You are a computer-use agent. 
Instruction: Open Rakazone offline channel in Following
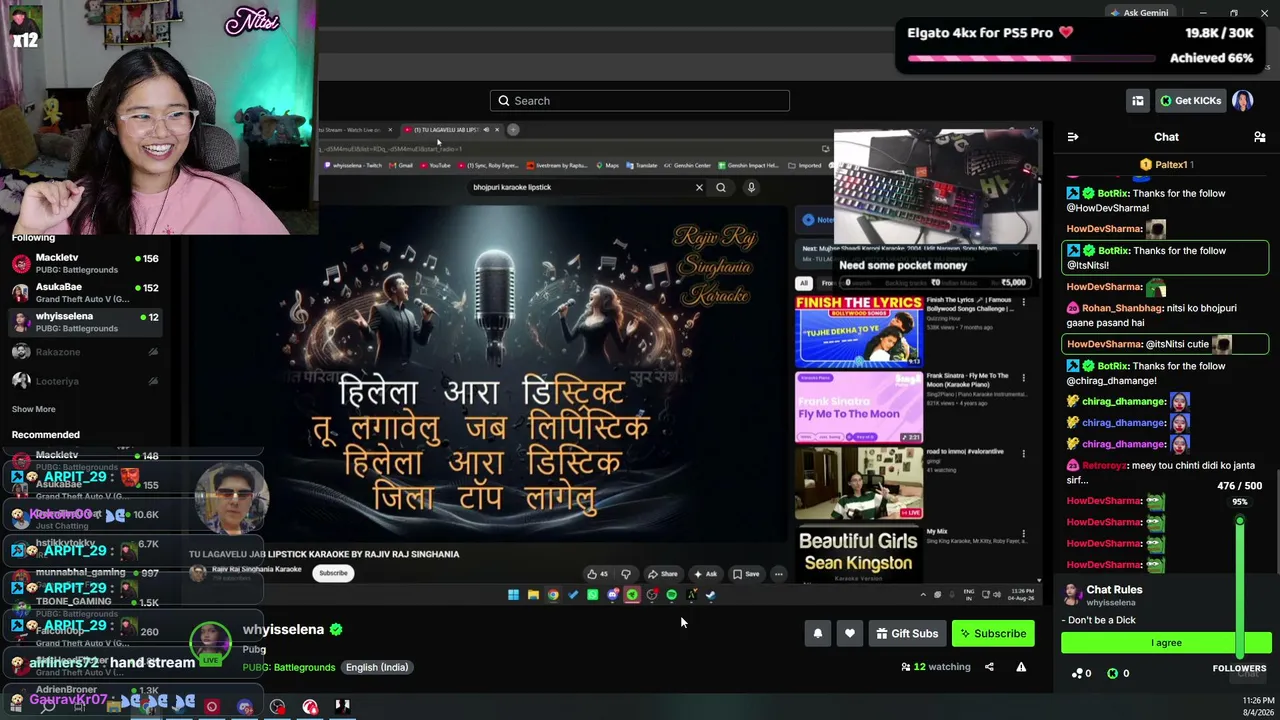pos(85,352)
